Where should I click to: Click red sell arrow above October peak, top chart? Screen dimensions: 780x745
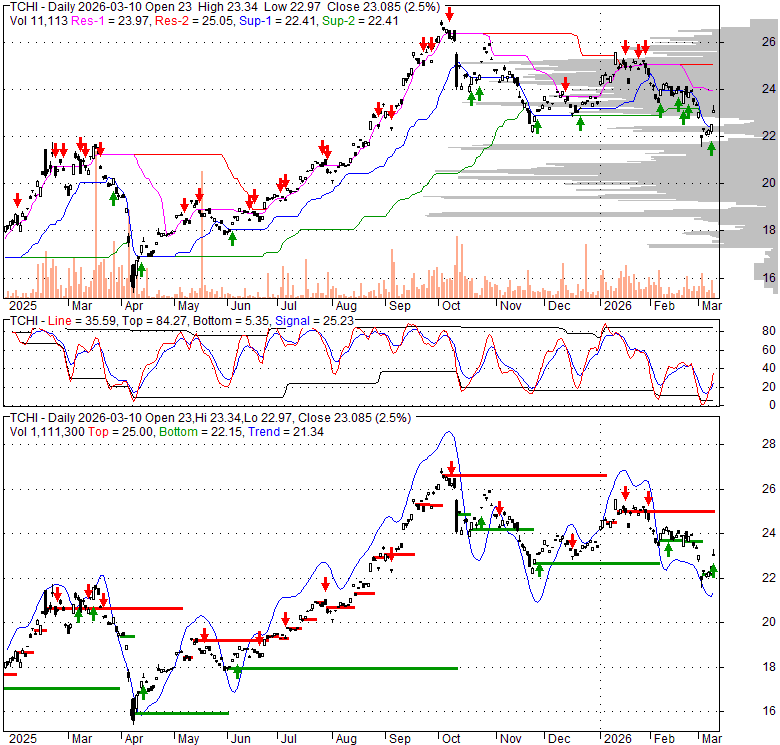[449, 14]
